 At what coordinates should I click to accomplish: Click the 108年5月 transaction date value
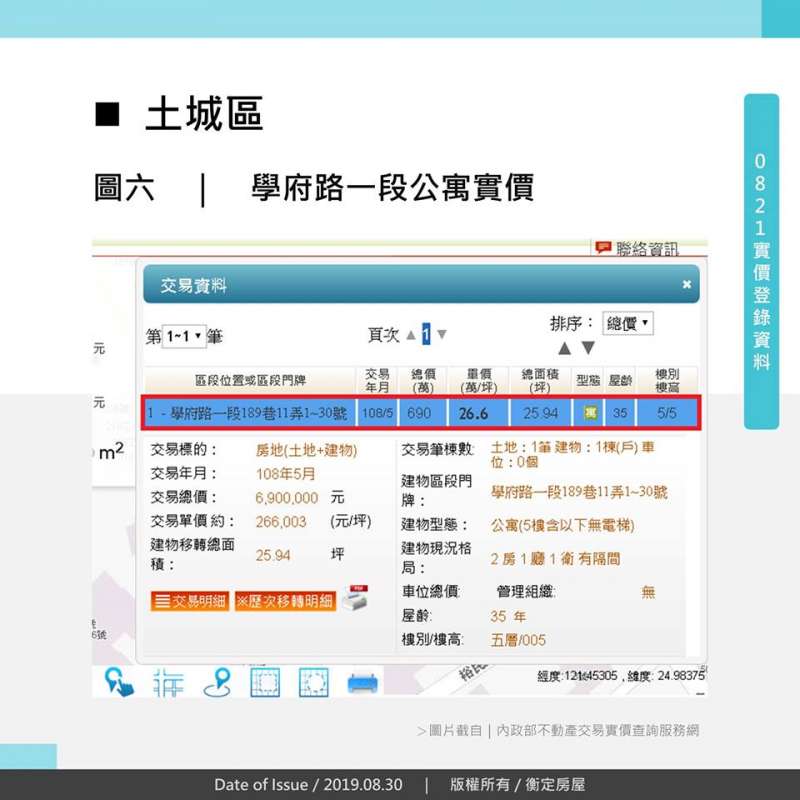[285, 474]
